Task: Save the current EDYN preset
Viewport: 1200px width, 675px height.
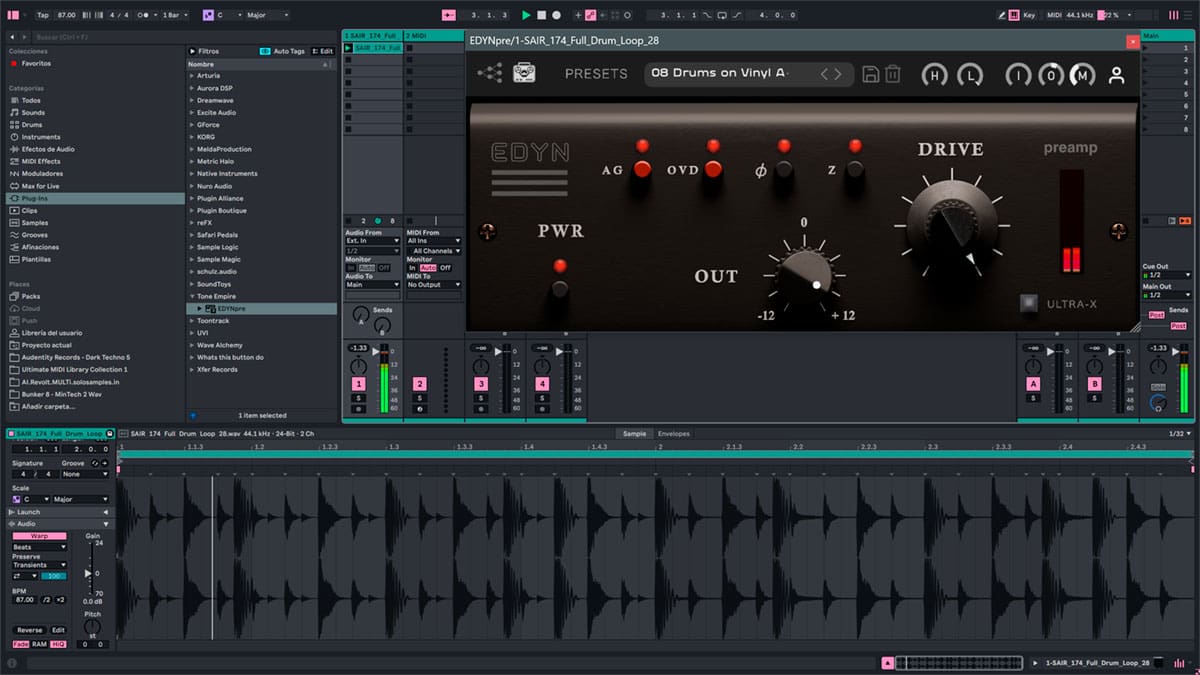Action: click(870, 74)
